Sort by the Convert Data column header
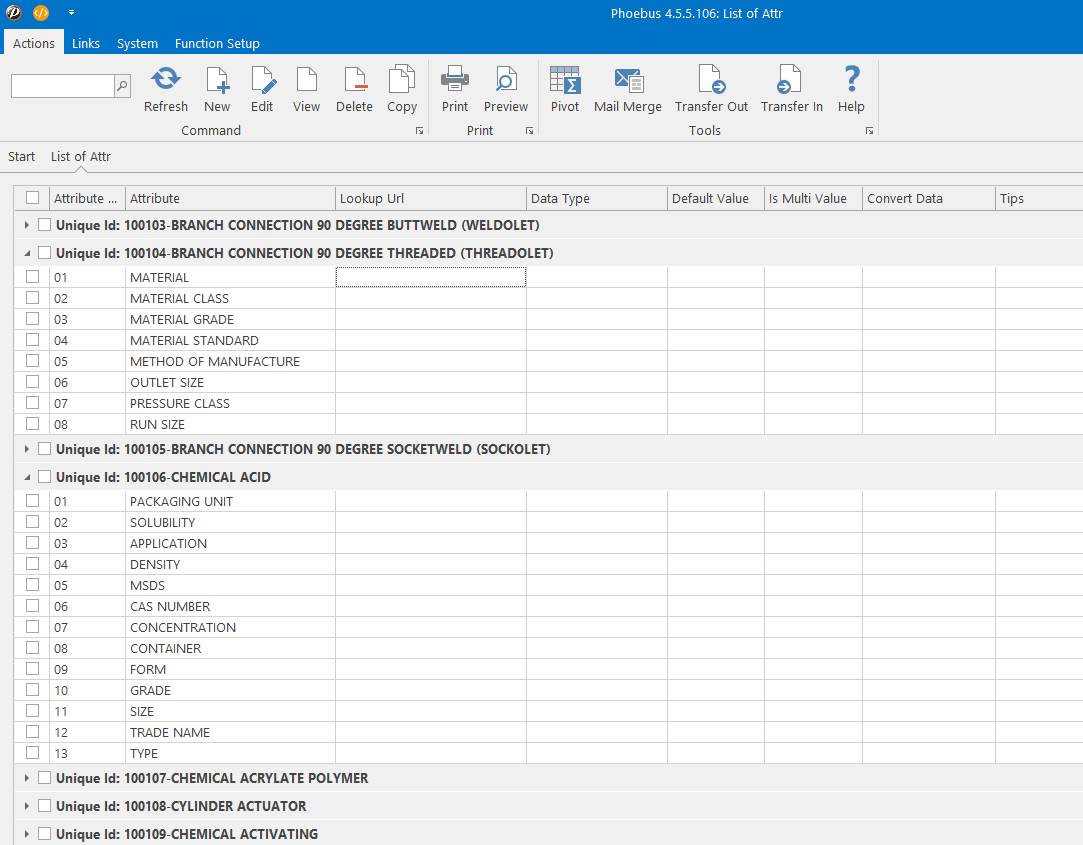1083x845 pixels. tap(928, 198)
